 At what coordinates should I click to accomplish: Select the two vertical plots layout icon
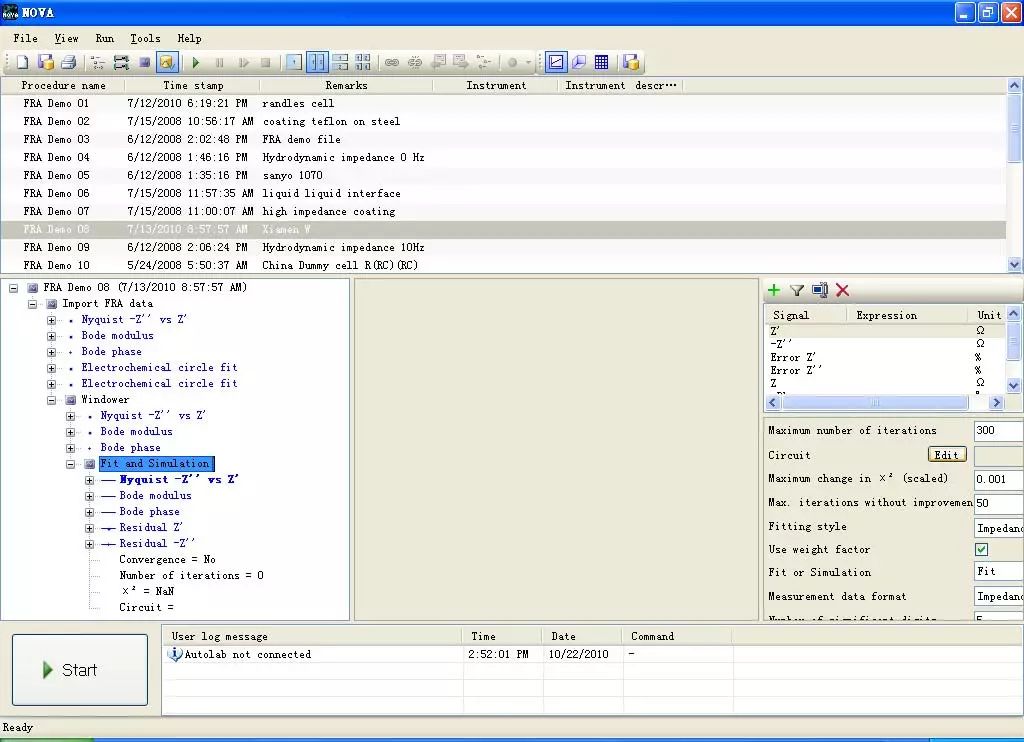(317, 62)
